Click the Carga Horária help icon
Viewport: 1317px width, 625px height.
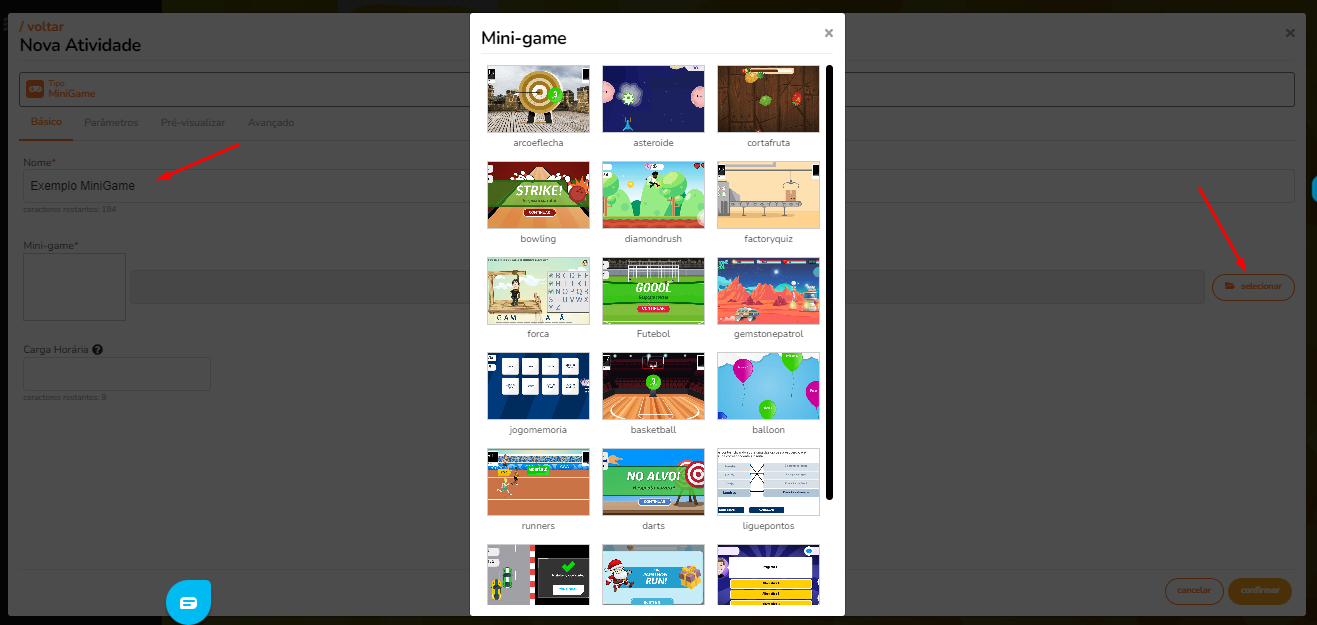coord(98,350)
